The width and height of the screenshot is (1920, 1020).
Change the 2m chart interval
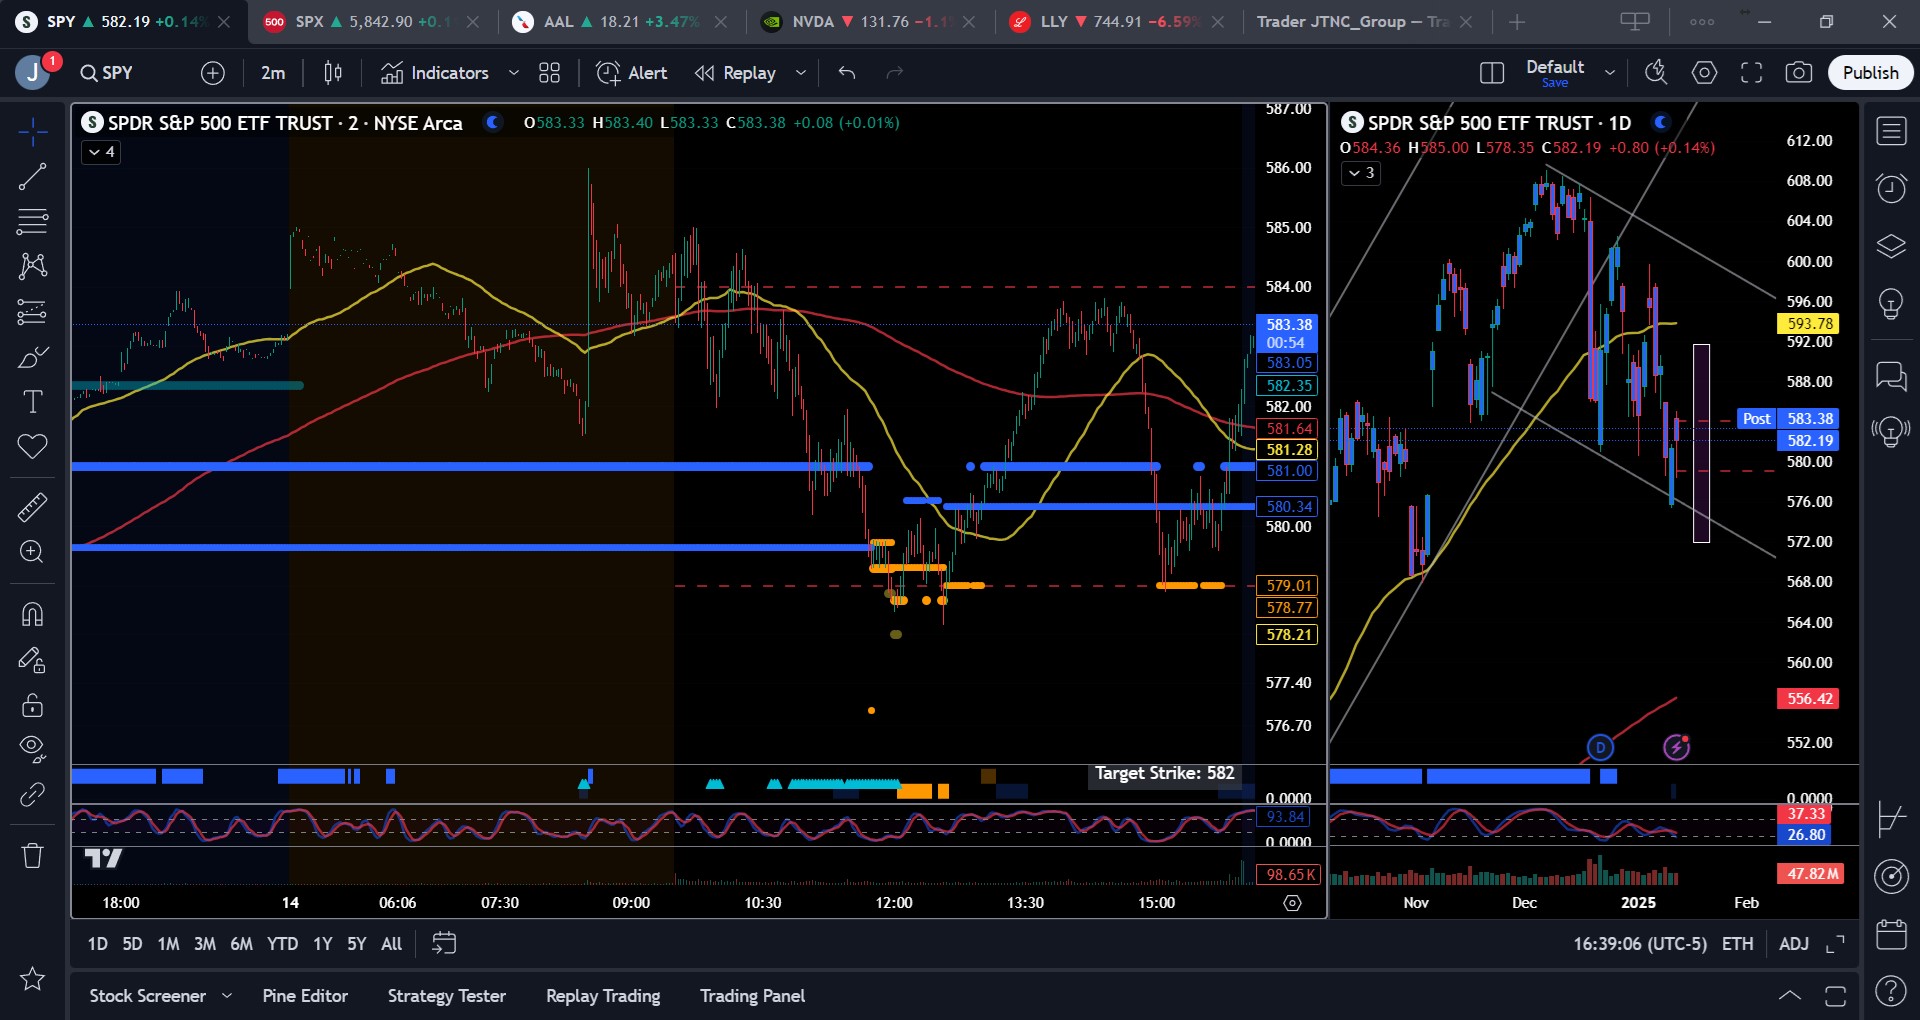273,73
